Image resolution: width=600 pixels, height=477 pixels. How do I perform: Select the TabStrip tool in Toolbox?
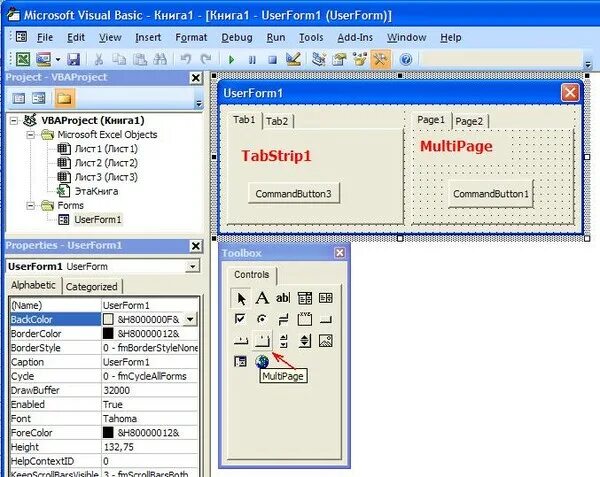coord(241,340)
